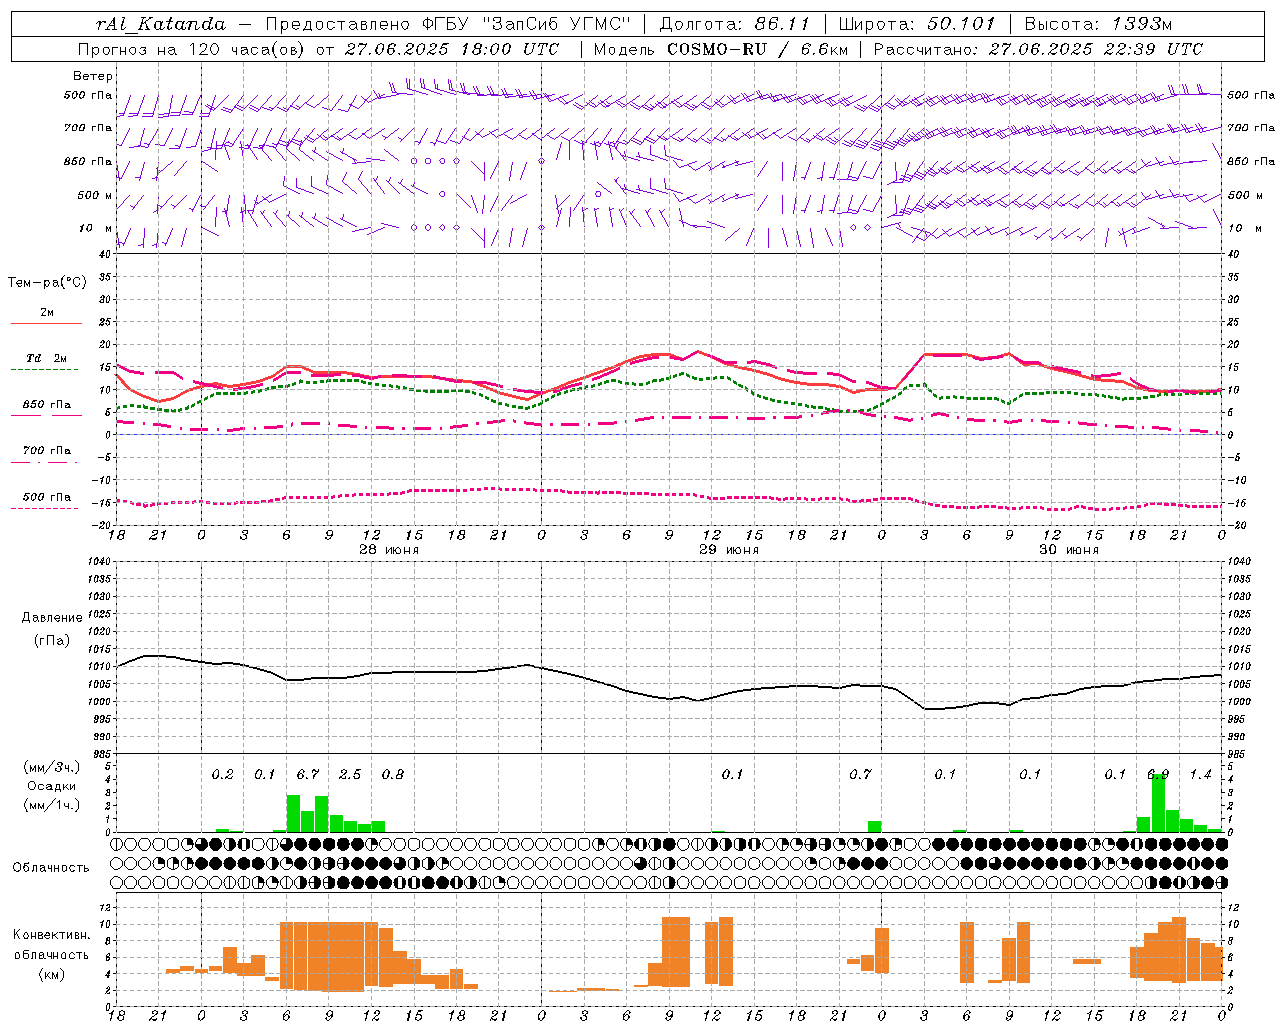The height and width of the screenshot is (1024, 1280).
Task: Click the (мм/1ч.) precipitation unit label
Action: point(51,805)
